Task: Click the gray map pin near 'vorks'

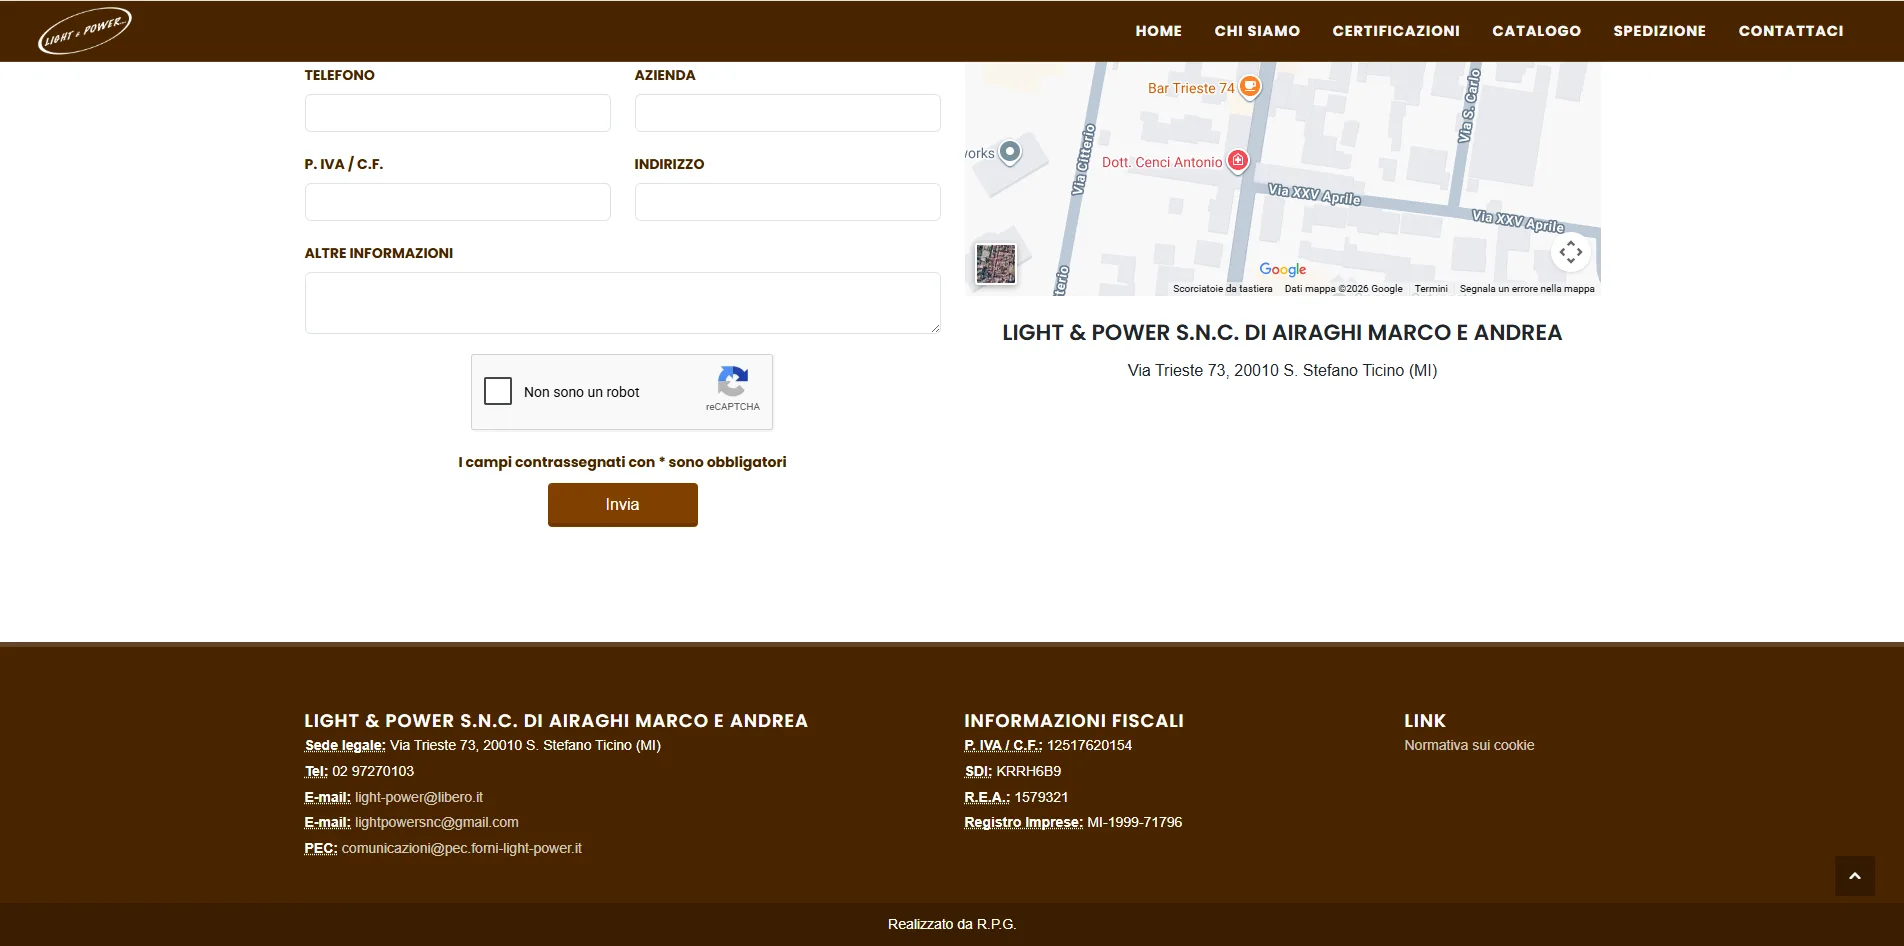Action: pos(1011,152)
